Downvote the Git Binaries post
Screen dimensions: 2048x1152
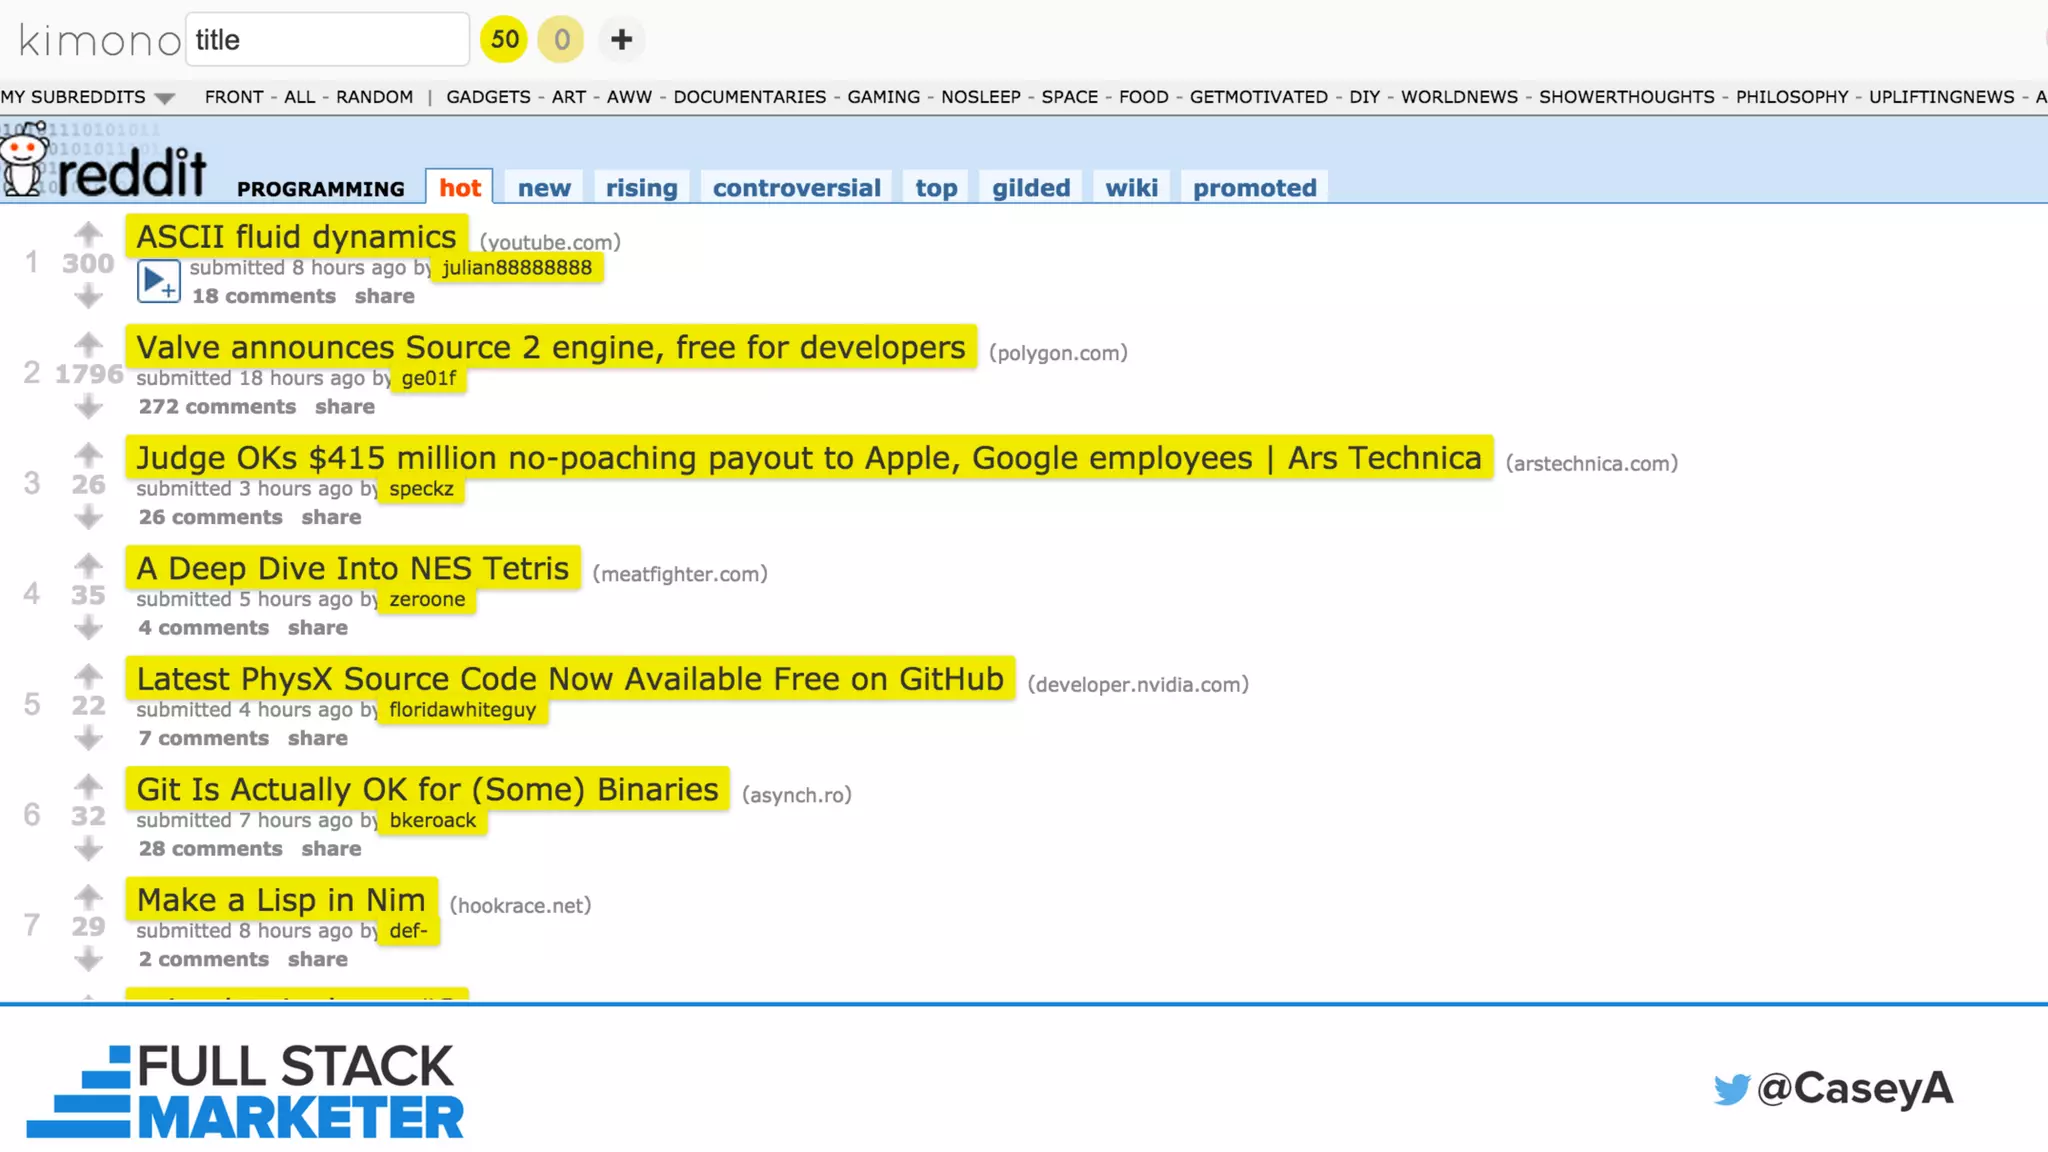point(88,848)
